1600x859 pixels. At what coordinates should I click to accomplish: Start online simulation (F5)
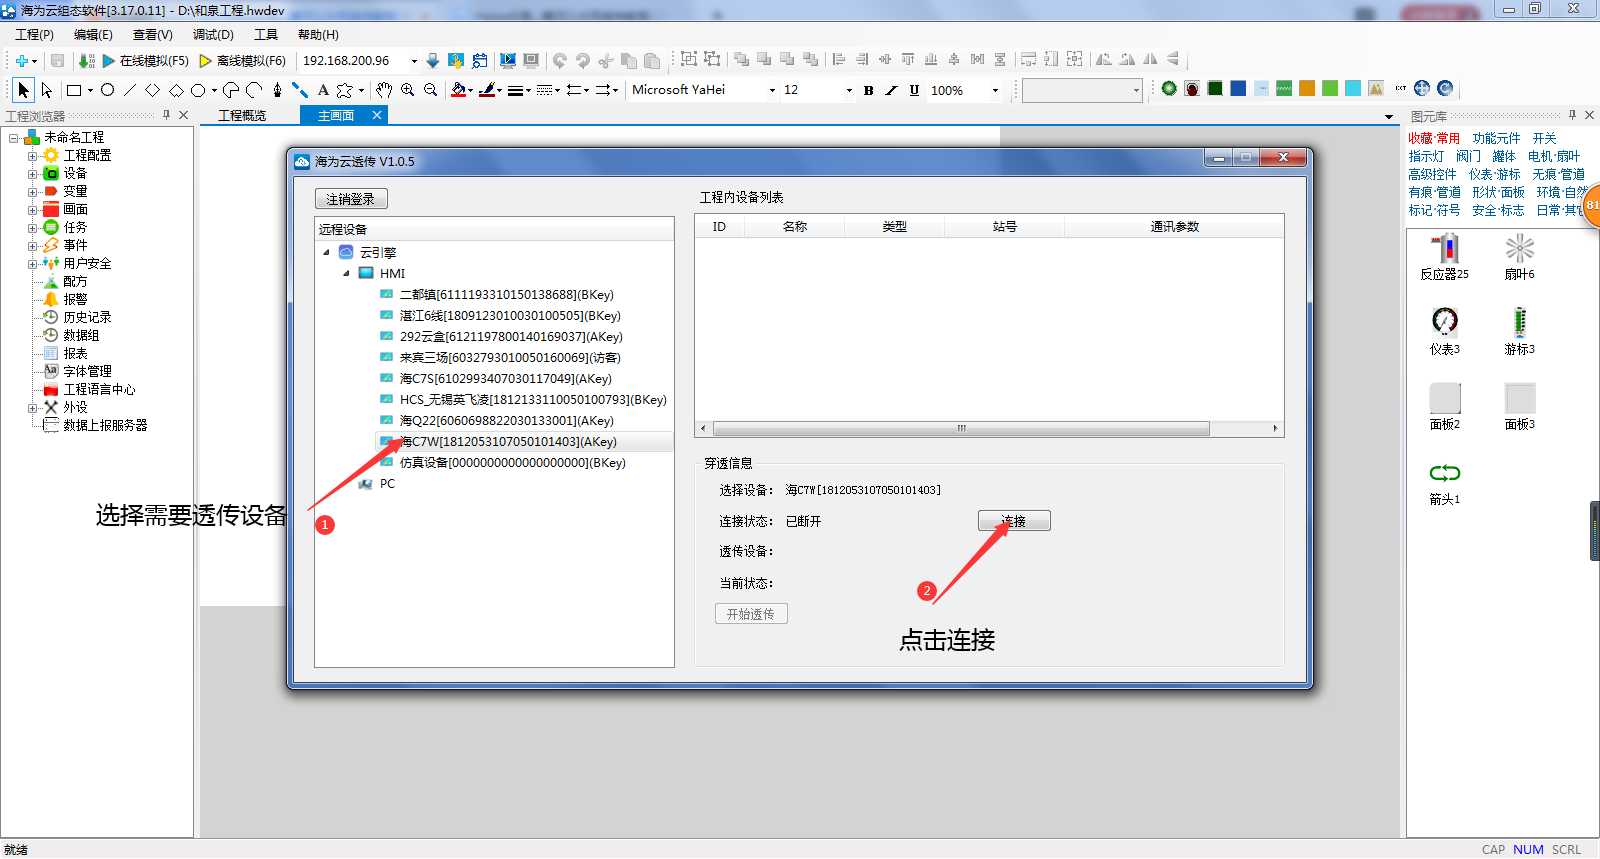[145, 61]
